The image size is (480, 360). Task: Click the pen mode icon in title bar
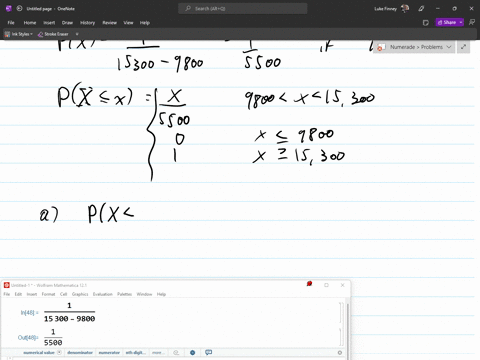click(x=421, y=9)
